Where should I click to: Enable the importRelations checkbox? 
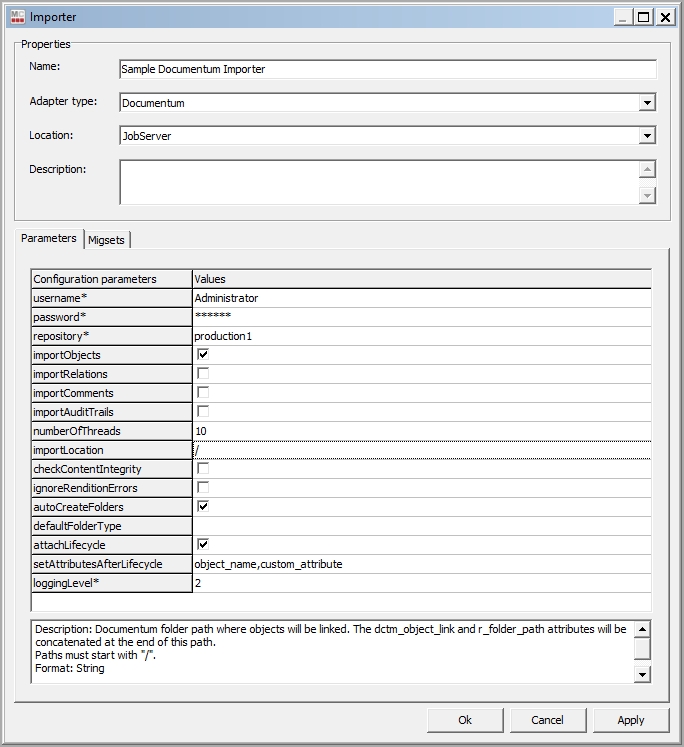coord(203,374)
